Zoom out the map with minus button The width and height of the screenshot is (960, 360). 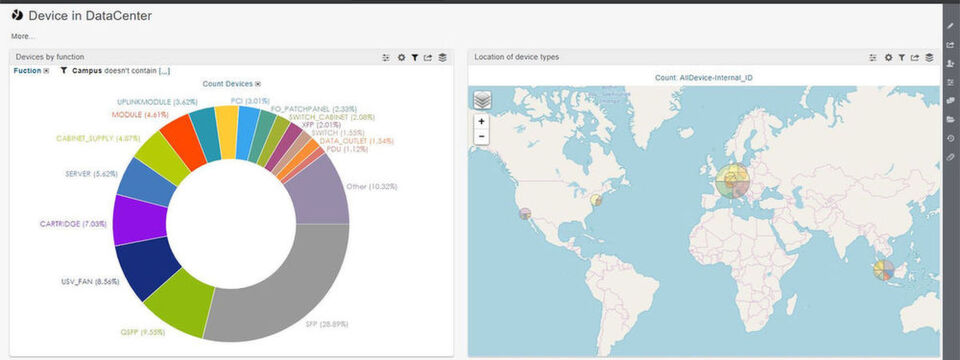pos(482,136)
